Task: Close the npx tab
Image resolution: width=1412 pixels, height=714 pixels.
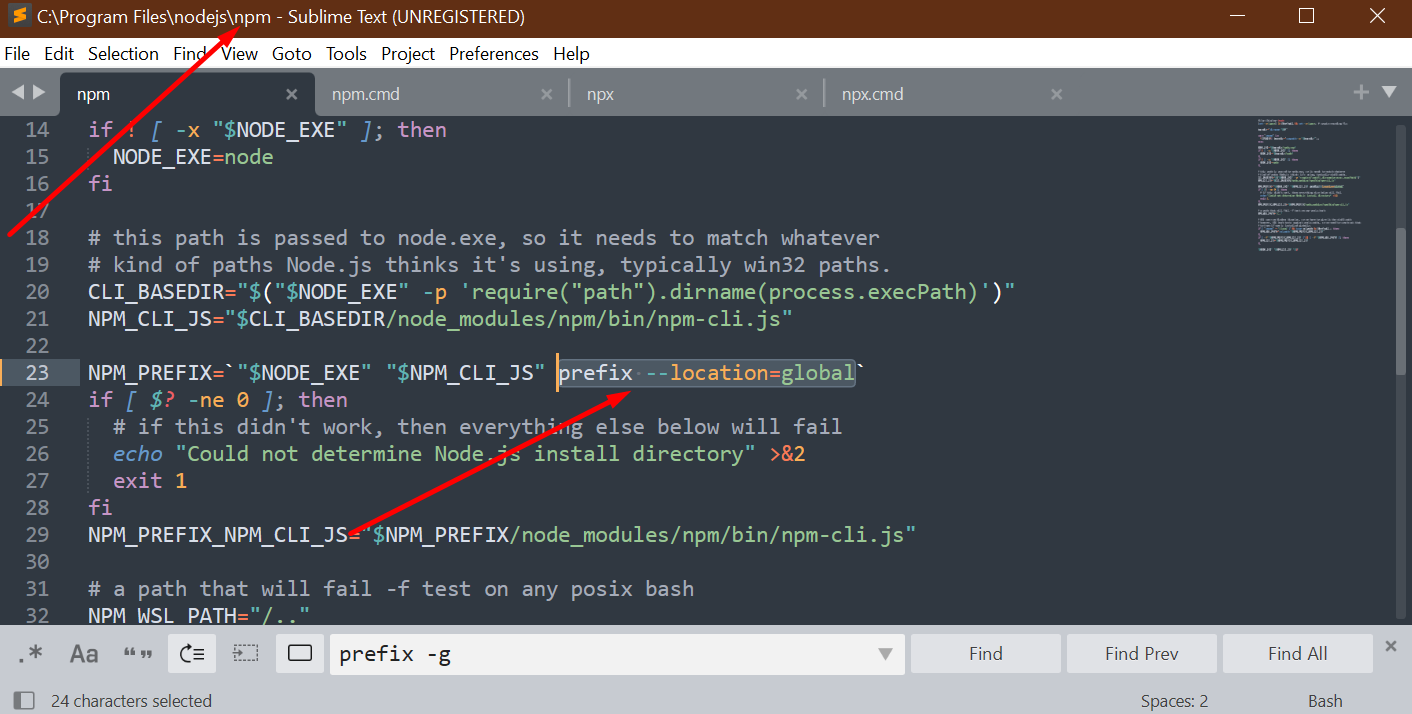Action: 802,94
